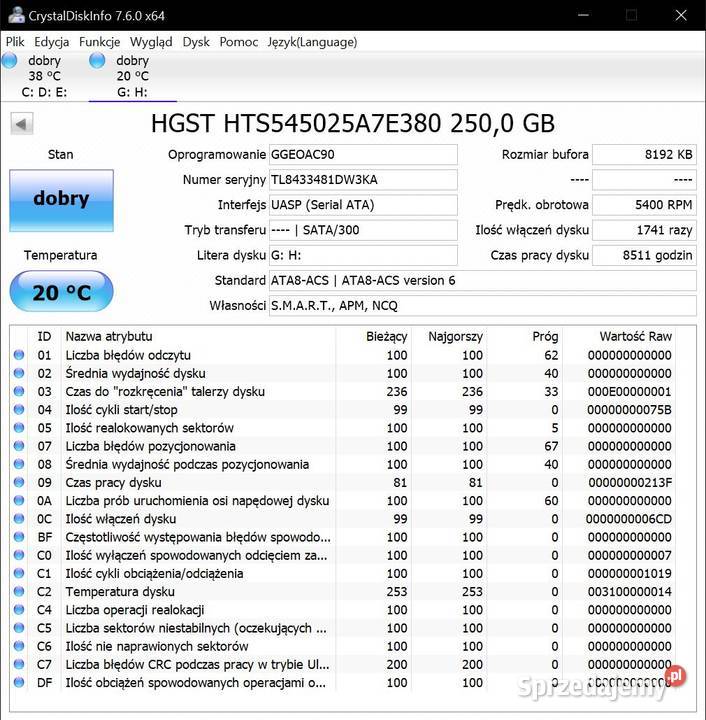The width and height of the screenshot is (706, 720).
Task: Click the rotation speed field 5400 RPM
Action: tap(644, 205)
